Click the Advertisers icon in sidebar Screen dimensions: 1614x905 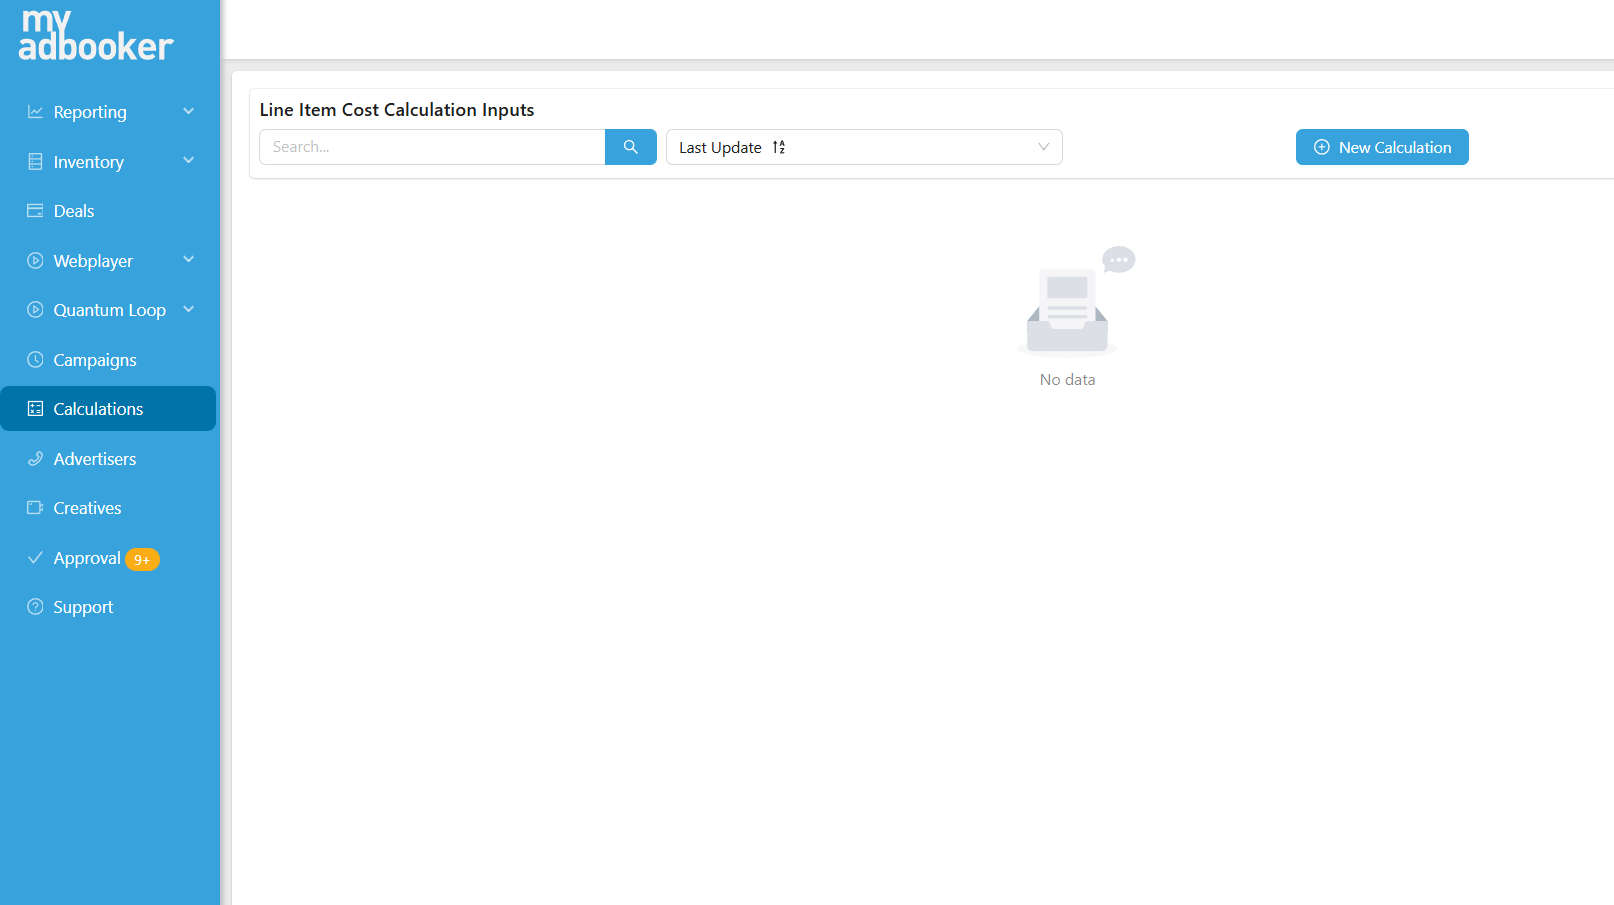35,459
